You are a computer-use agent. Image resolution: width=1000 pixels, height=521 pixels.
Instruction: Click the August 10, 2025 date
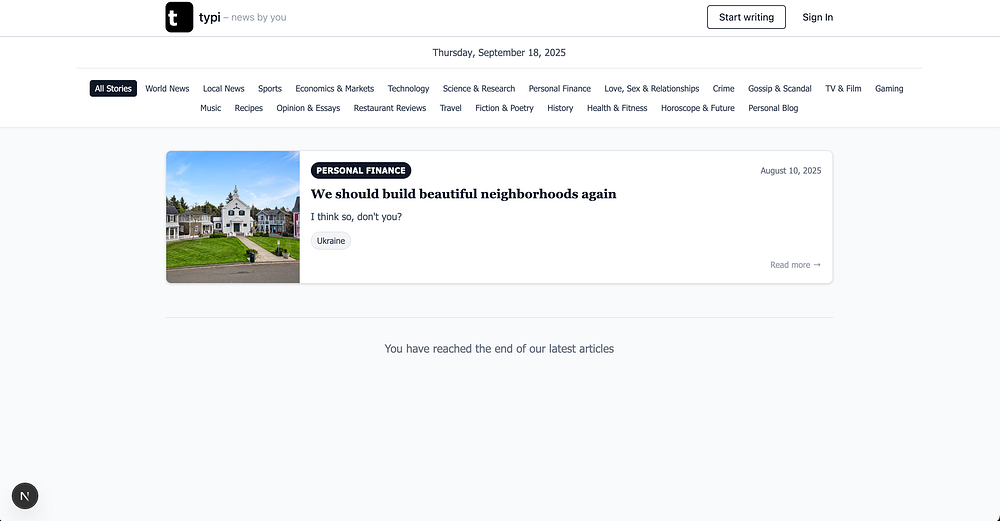click(x=791, y=170)
